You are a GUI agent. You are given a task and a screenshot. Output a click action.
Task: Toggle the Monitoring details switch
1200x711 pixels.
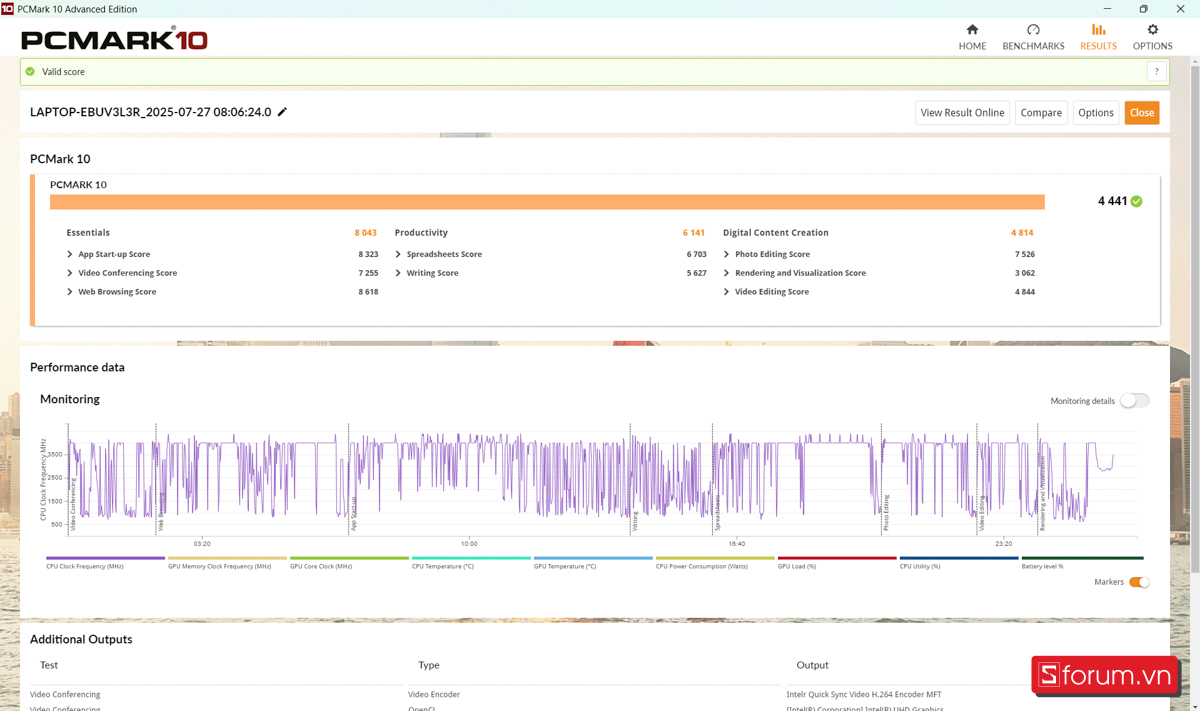point(1134,400)
